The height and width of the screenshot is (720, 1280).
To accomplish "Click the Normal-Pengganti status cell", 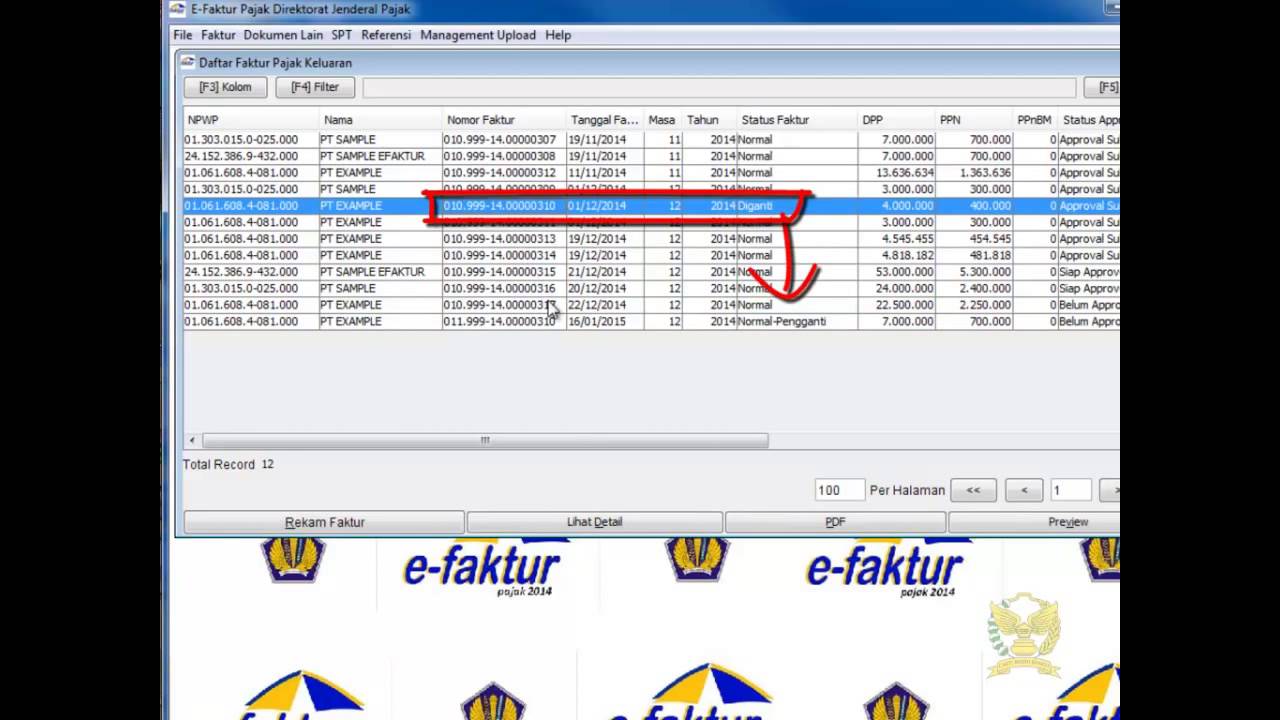I will click(x=782, y=322).
